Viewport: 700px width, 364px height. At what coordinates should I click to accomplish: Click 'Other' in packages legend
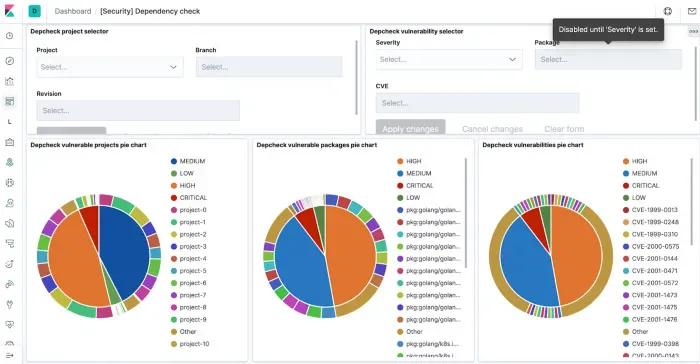click(414, 332)
